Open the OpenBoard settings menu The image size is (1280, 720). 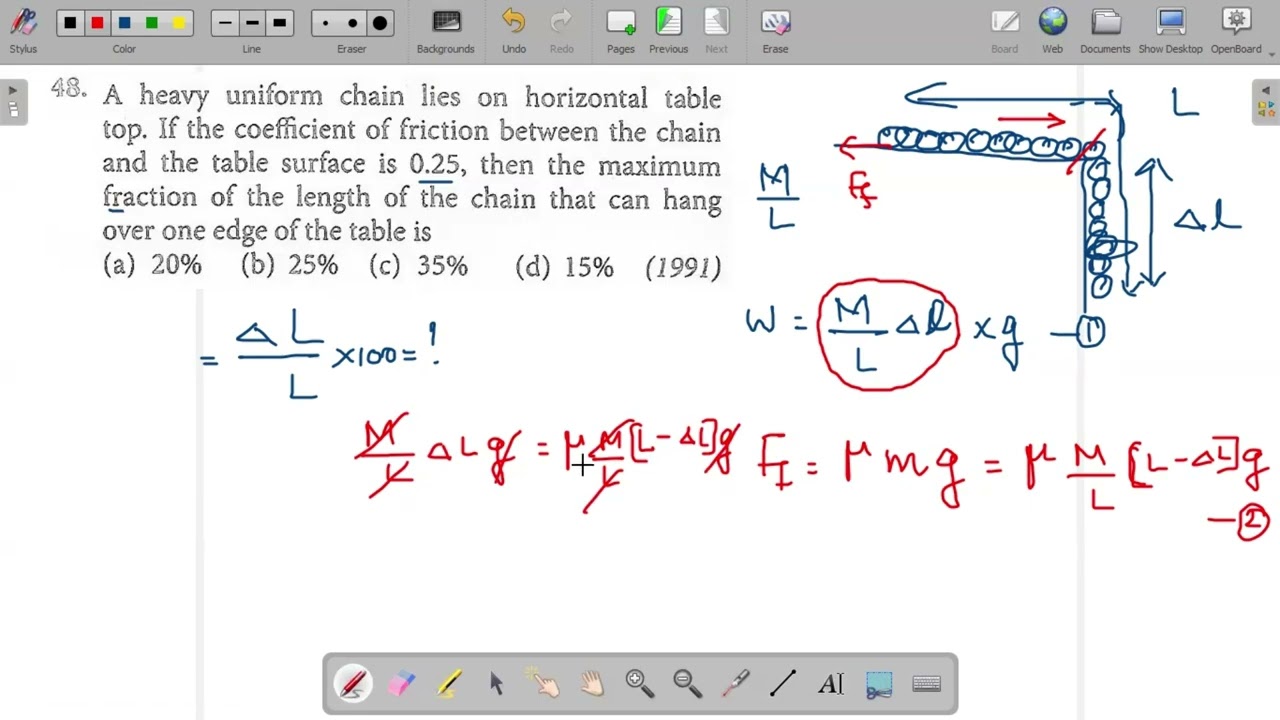click(x=1237, y=31)
